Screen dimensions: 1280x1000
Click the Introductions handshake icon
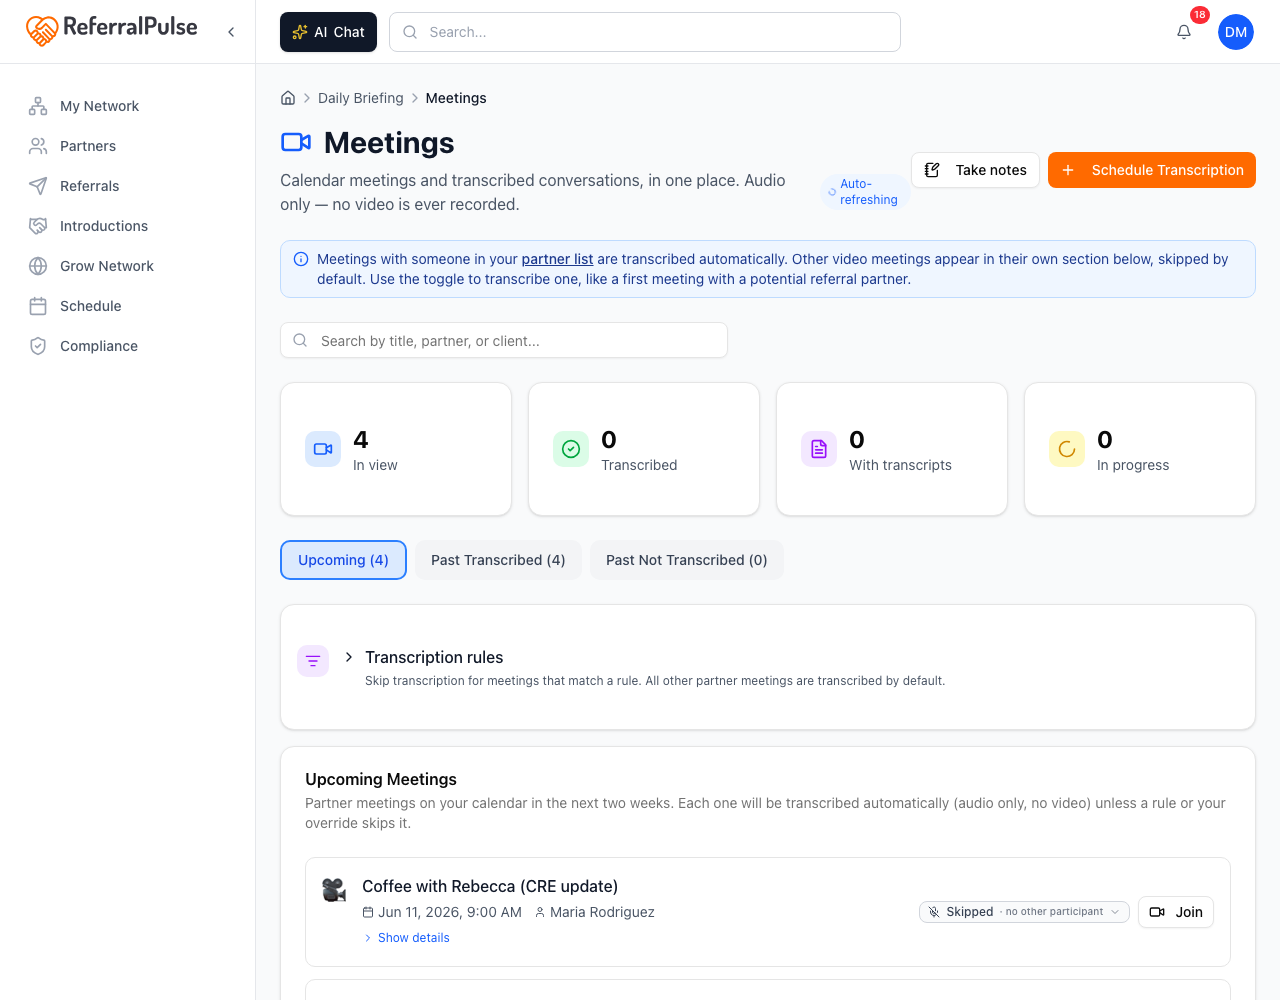[38, 226]
